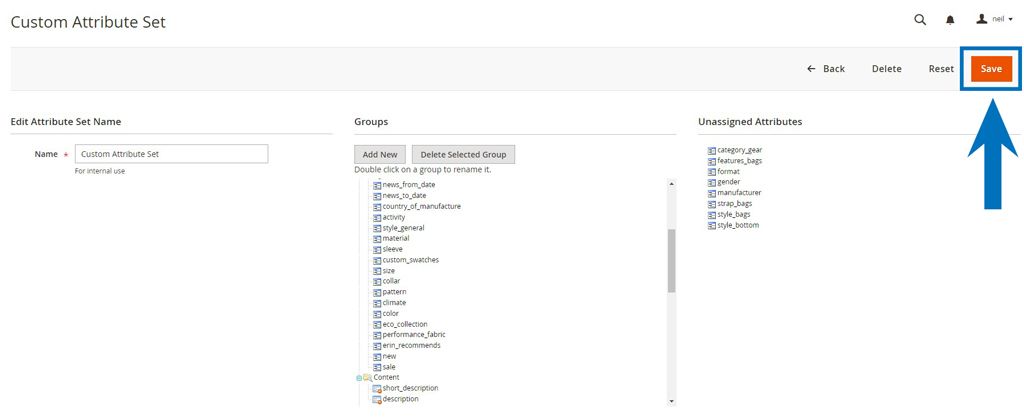
Task: Select color attribute icon
Action: [377, 314]
